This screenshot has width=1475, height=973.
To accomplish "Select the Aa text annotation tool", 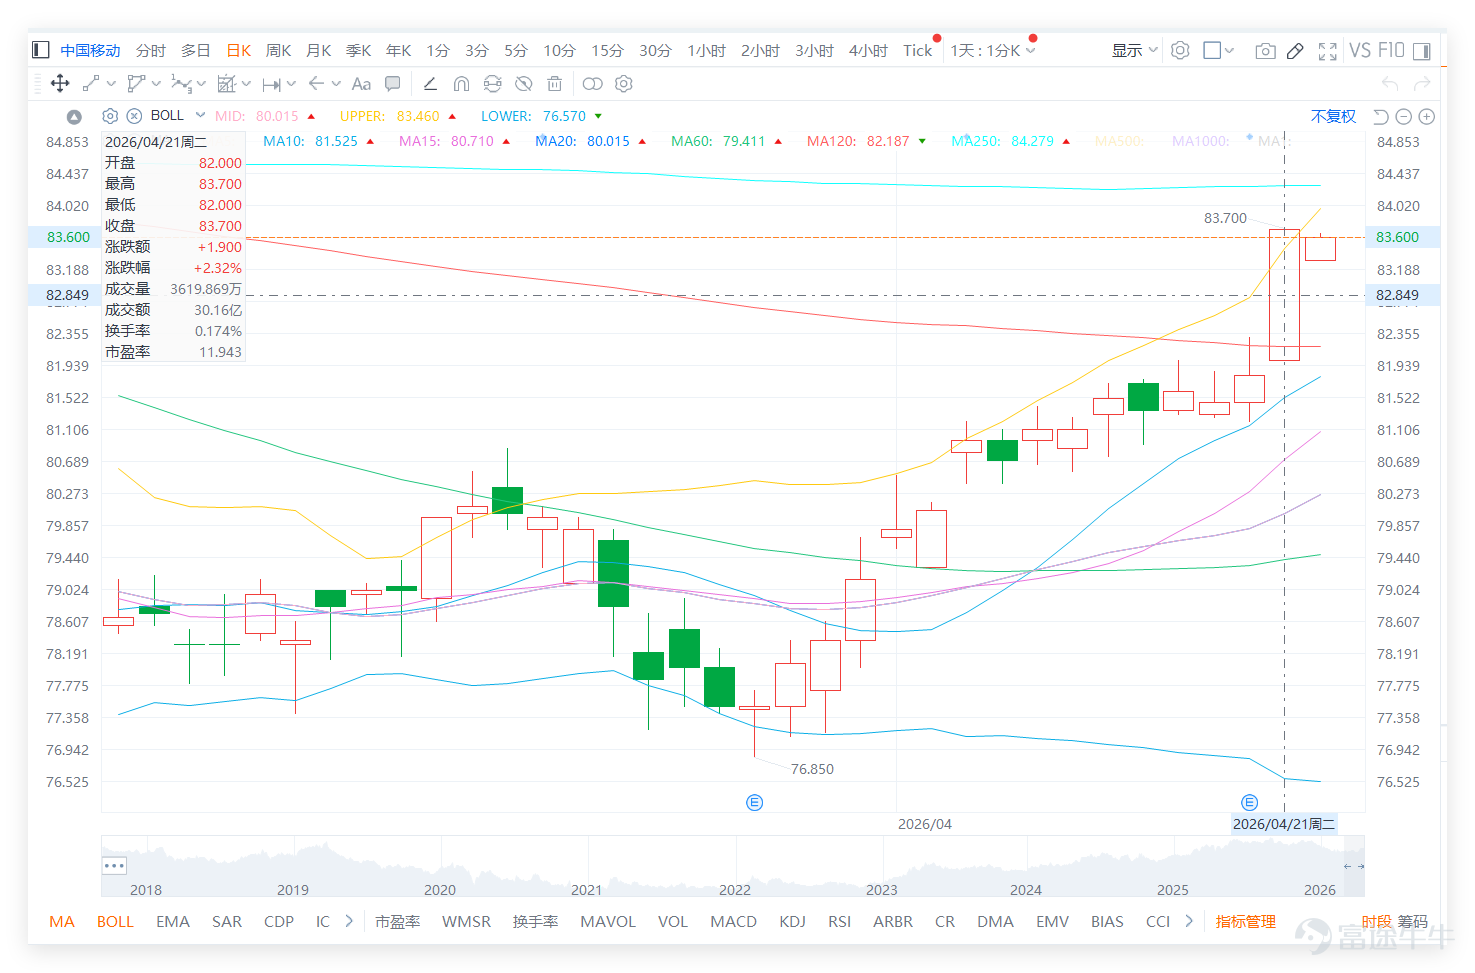I will pos(361,84).
